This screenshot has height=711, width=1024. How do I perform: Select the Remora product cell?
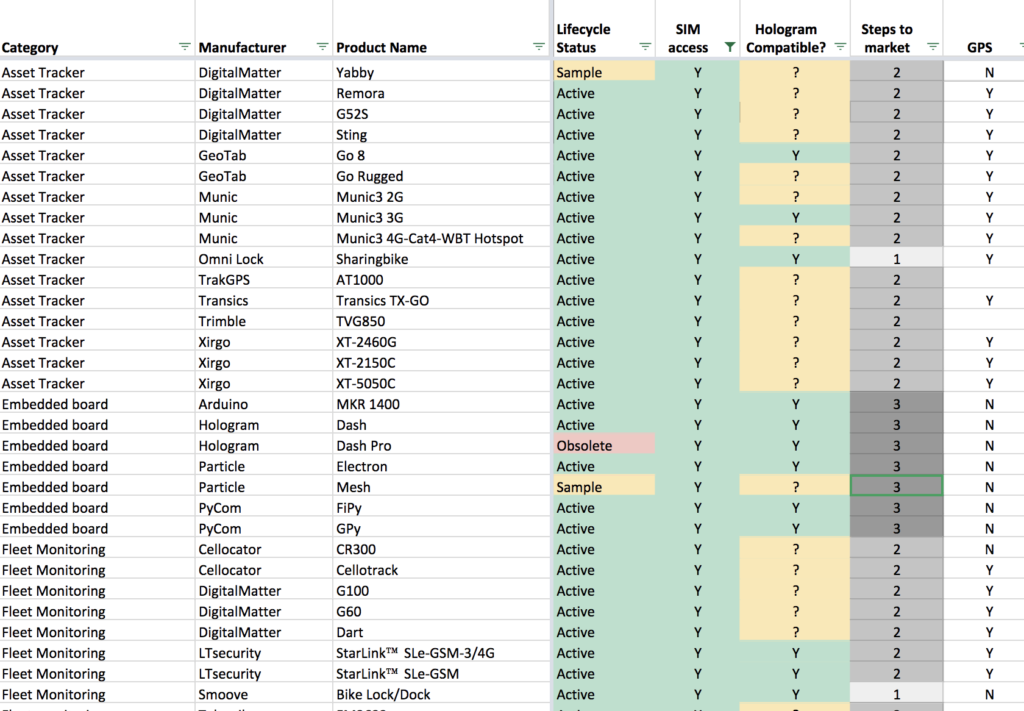point(441,93)
